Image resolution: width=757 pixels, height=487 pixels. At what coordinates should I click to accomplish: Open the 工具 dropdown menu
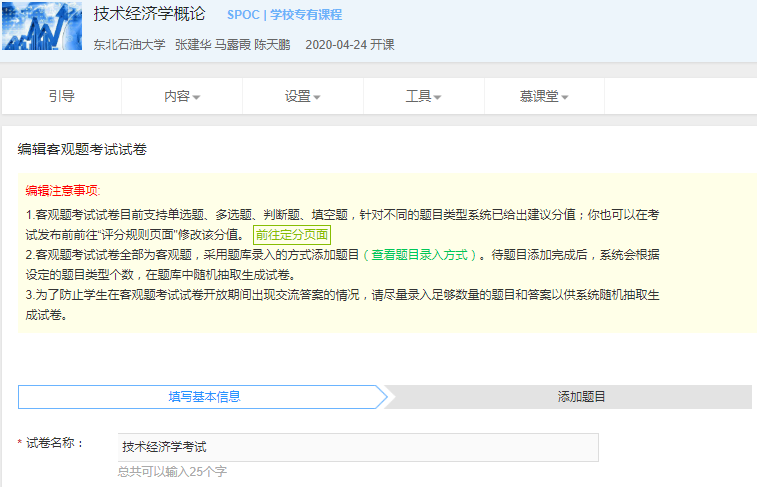click(x=423, y=96)
